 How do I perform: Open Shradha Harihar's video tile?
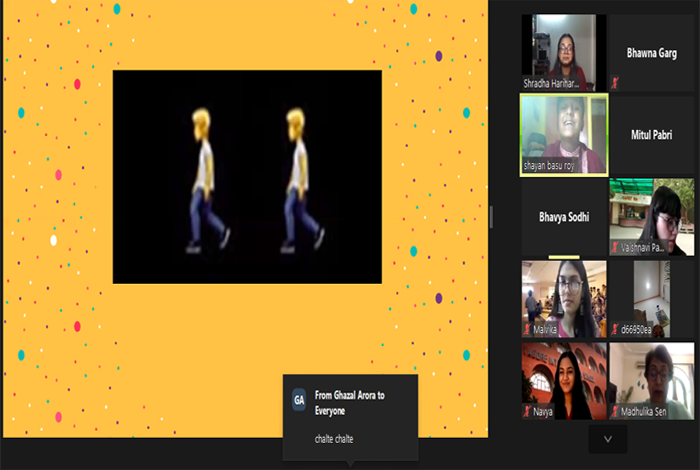564,53
